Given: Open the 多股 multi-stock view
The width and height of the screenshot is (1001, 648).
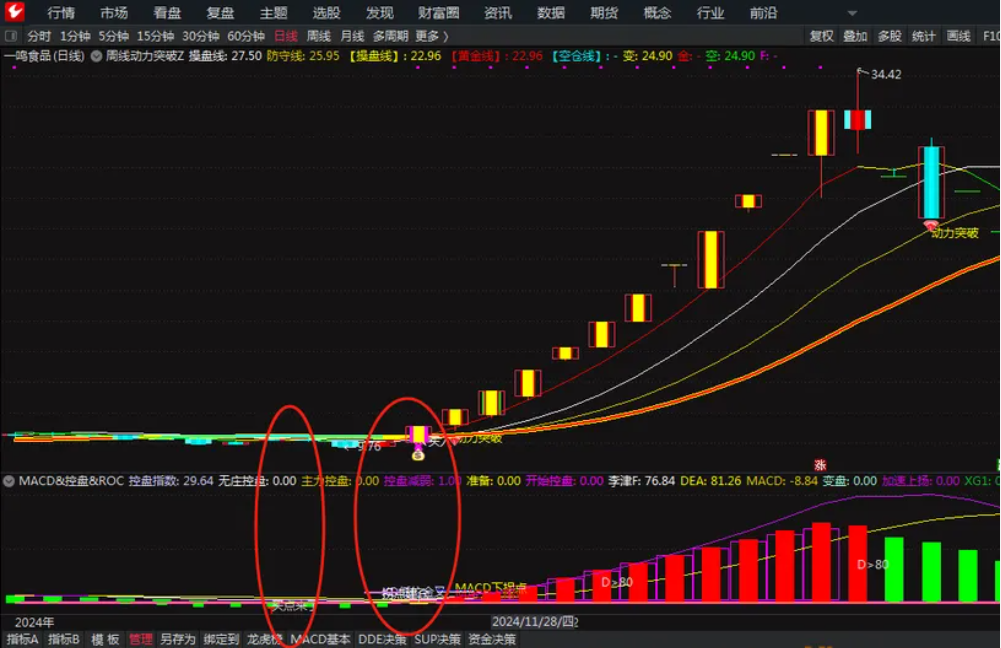Looking at the screenshot, I should 891,35.
